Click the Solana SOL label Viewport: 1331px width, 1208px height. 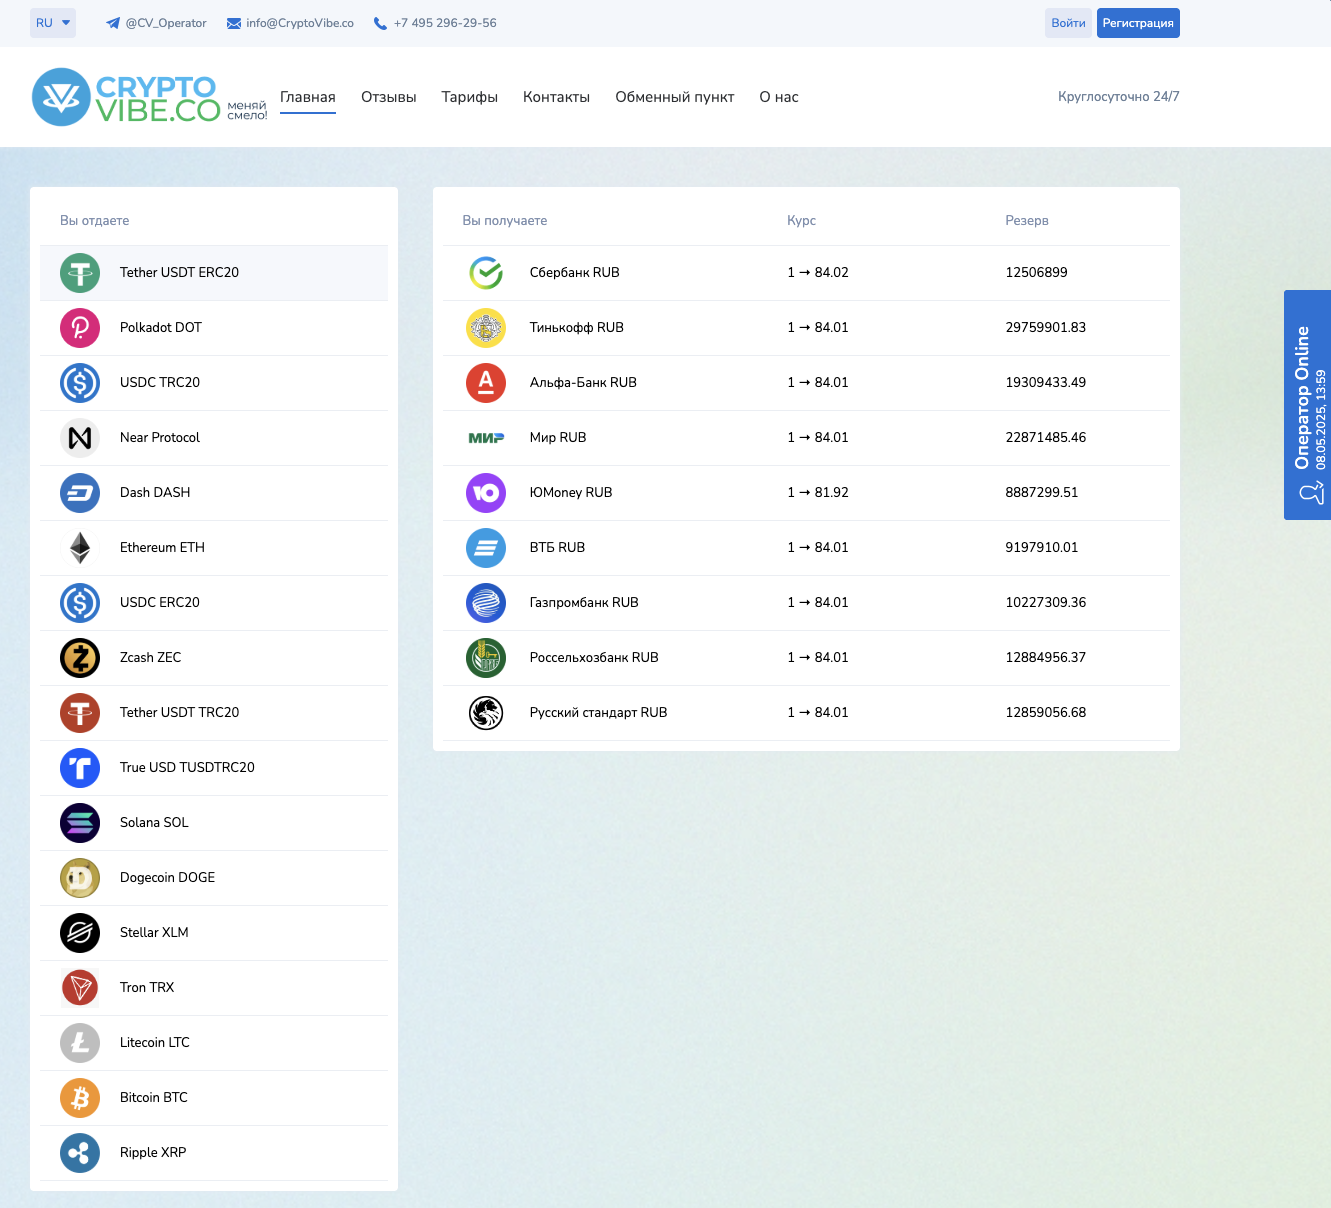point(154,823)
